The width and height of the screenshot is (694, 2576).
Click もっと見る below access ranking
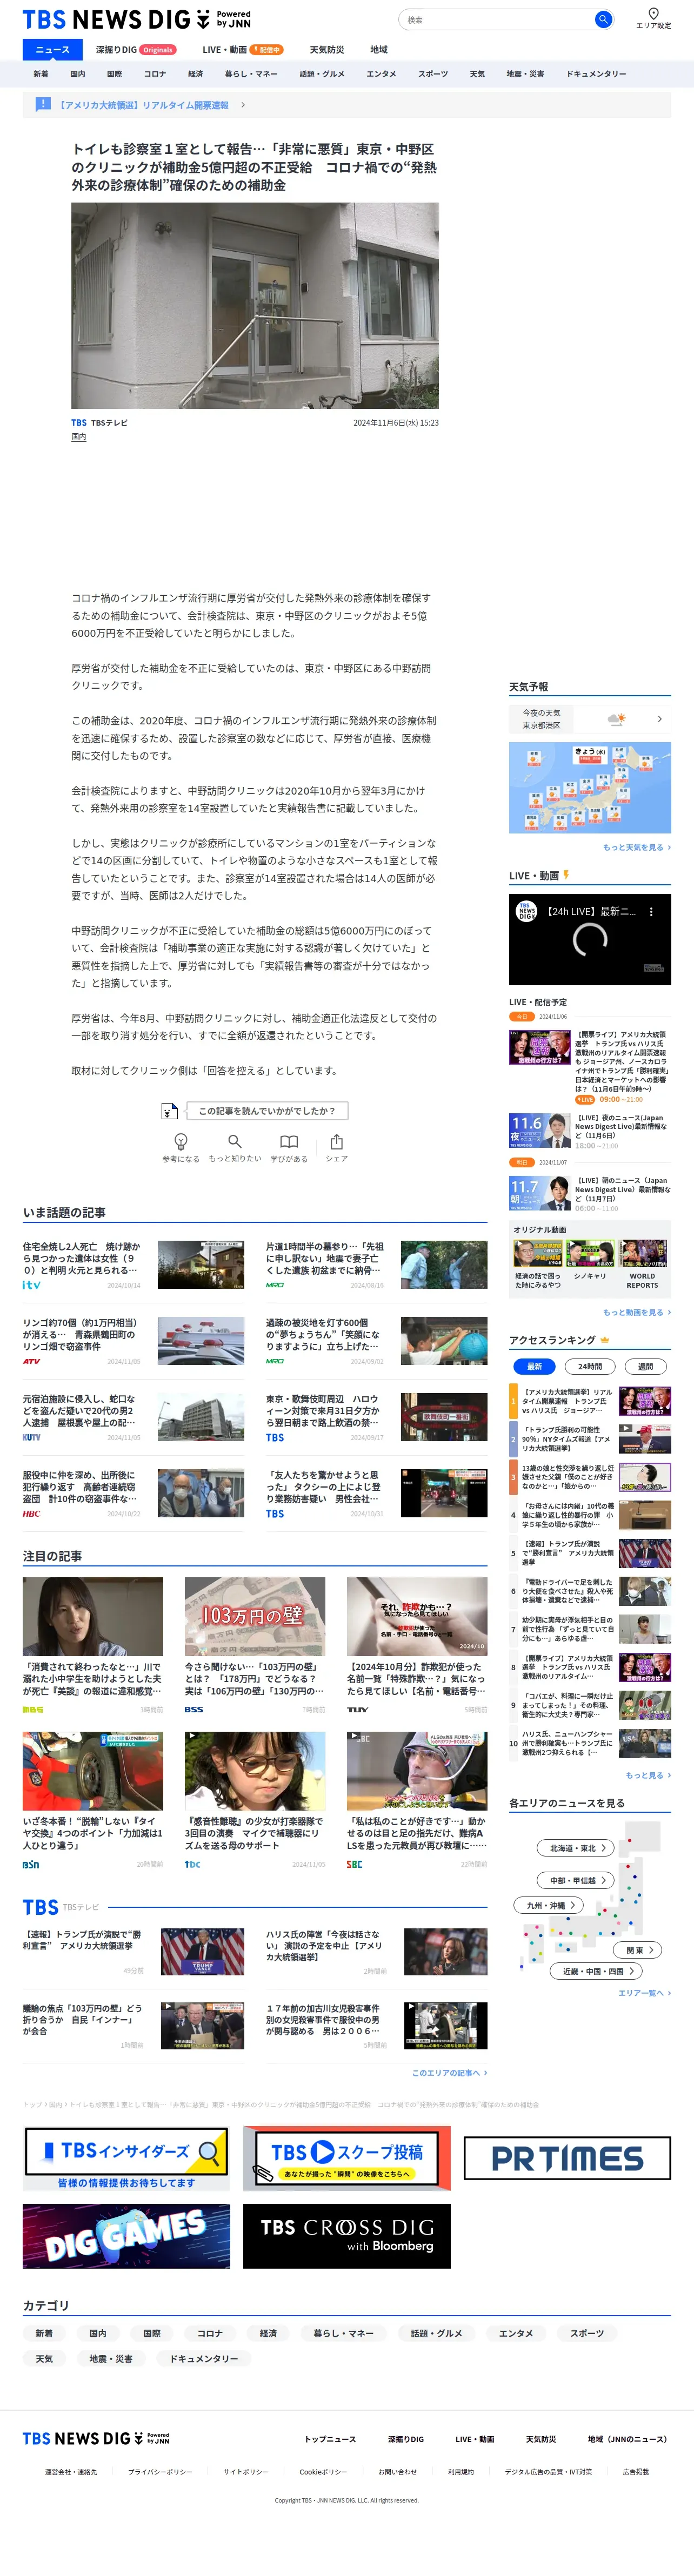coord(648,1775)
